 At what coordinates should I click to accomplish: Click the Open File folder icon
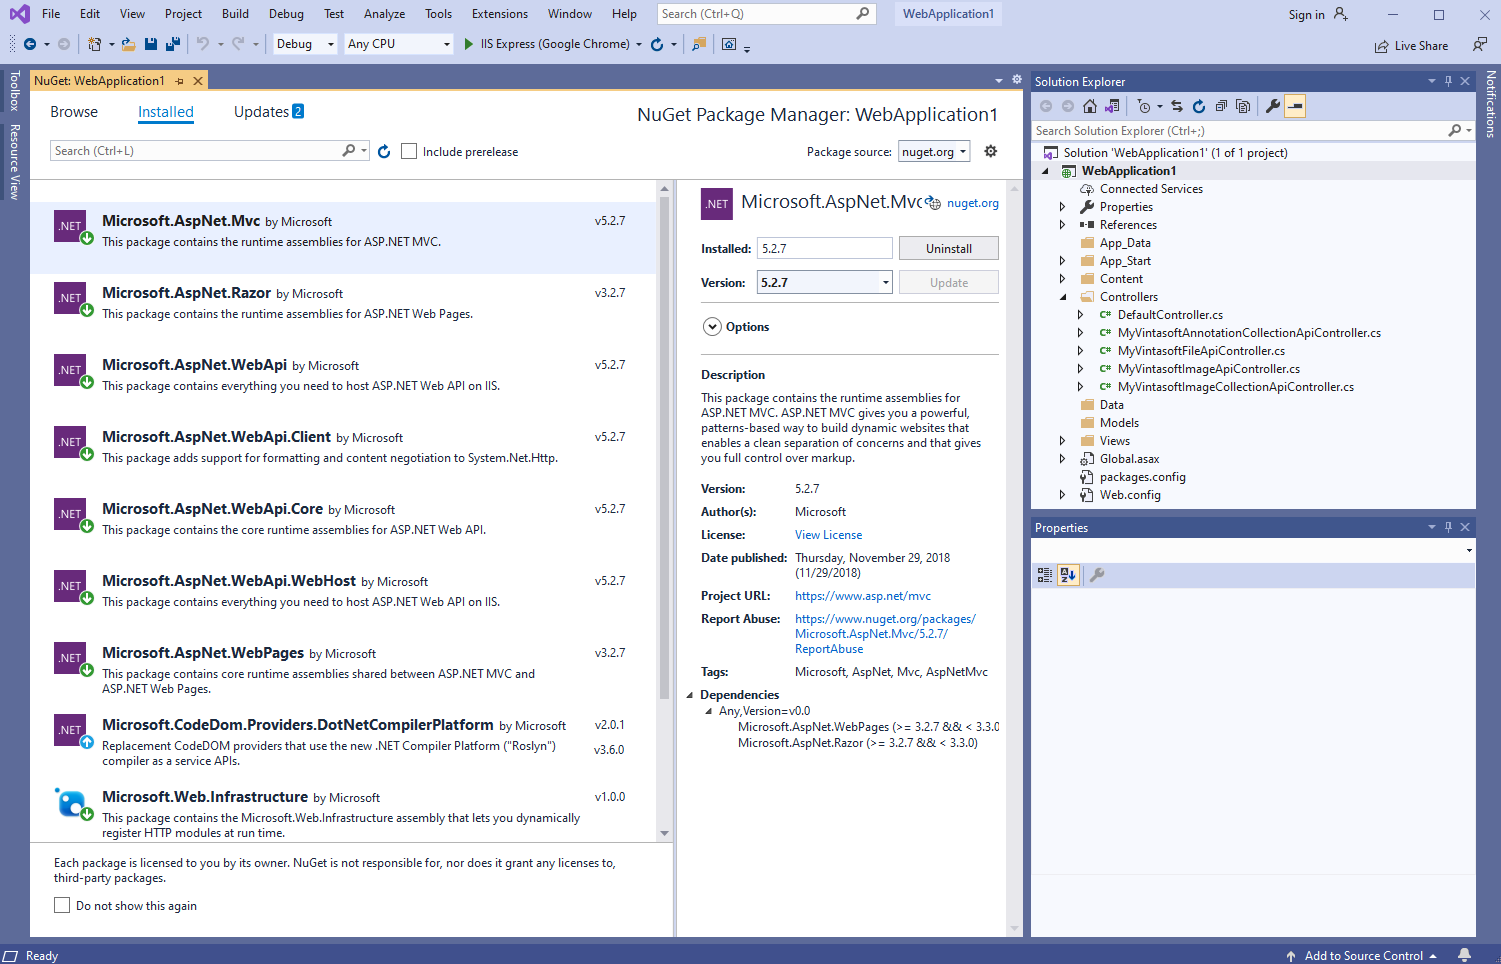pyautogui.click(x=128, y=44)
